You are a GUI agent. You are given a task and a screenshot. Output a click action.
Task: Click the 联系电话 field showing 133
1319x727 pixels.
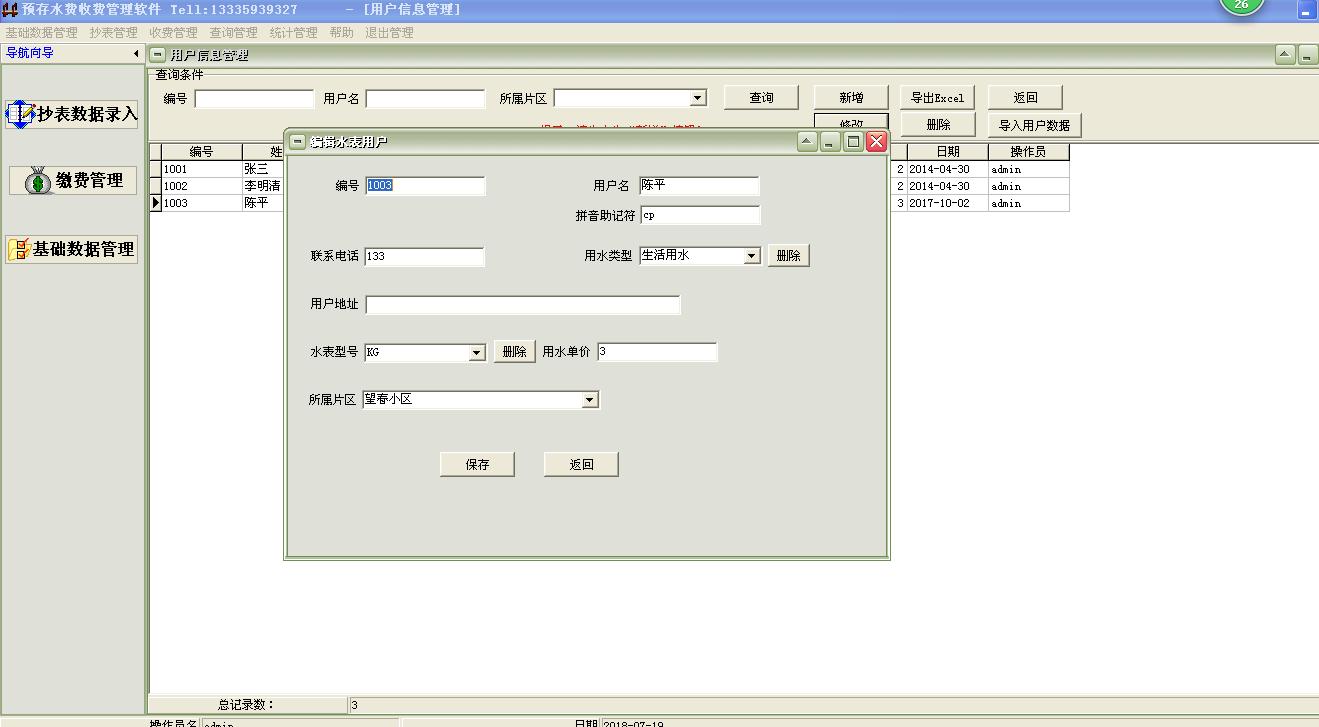click(x=425, y=256)
